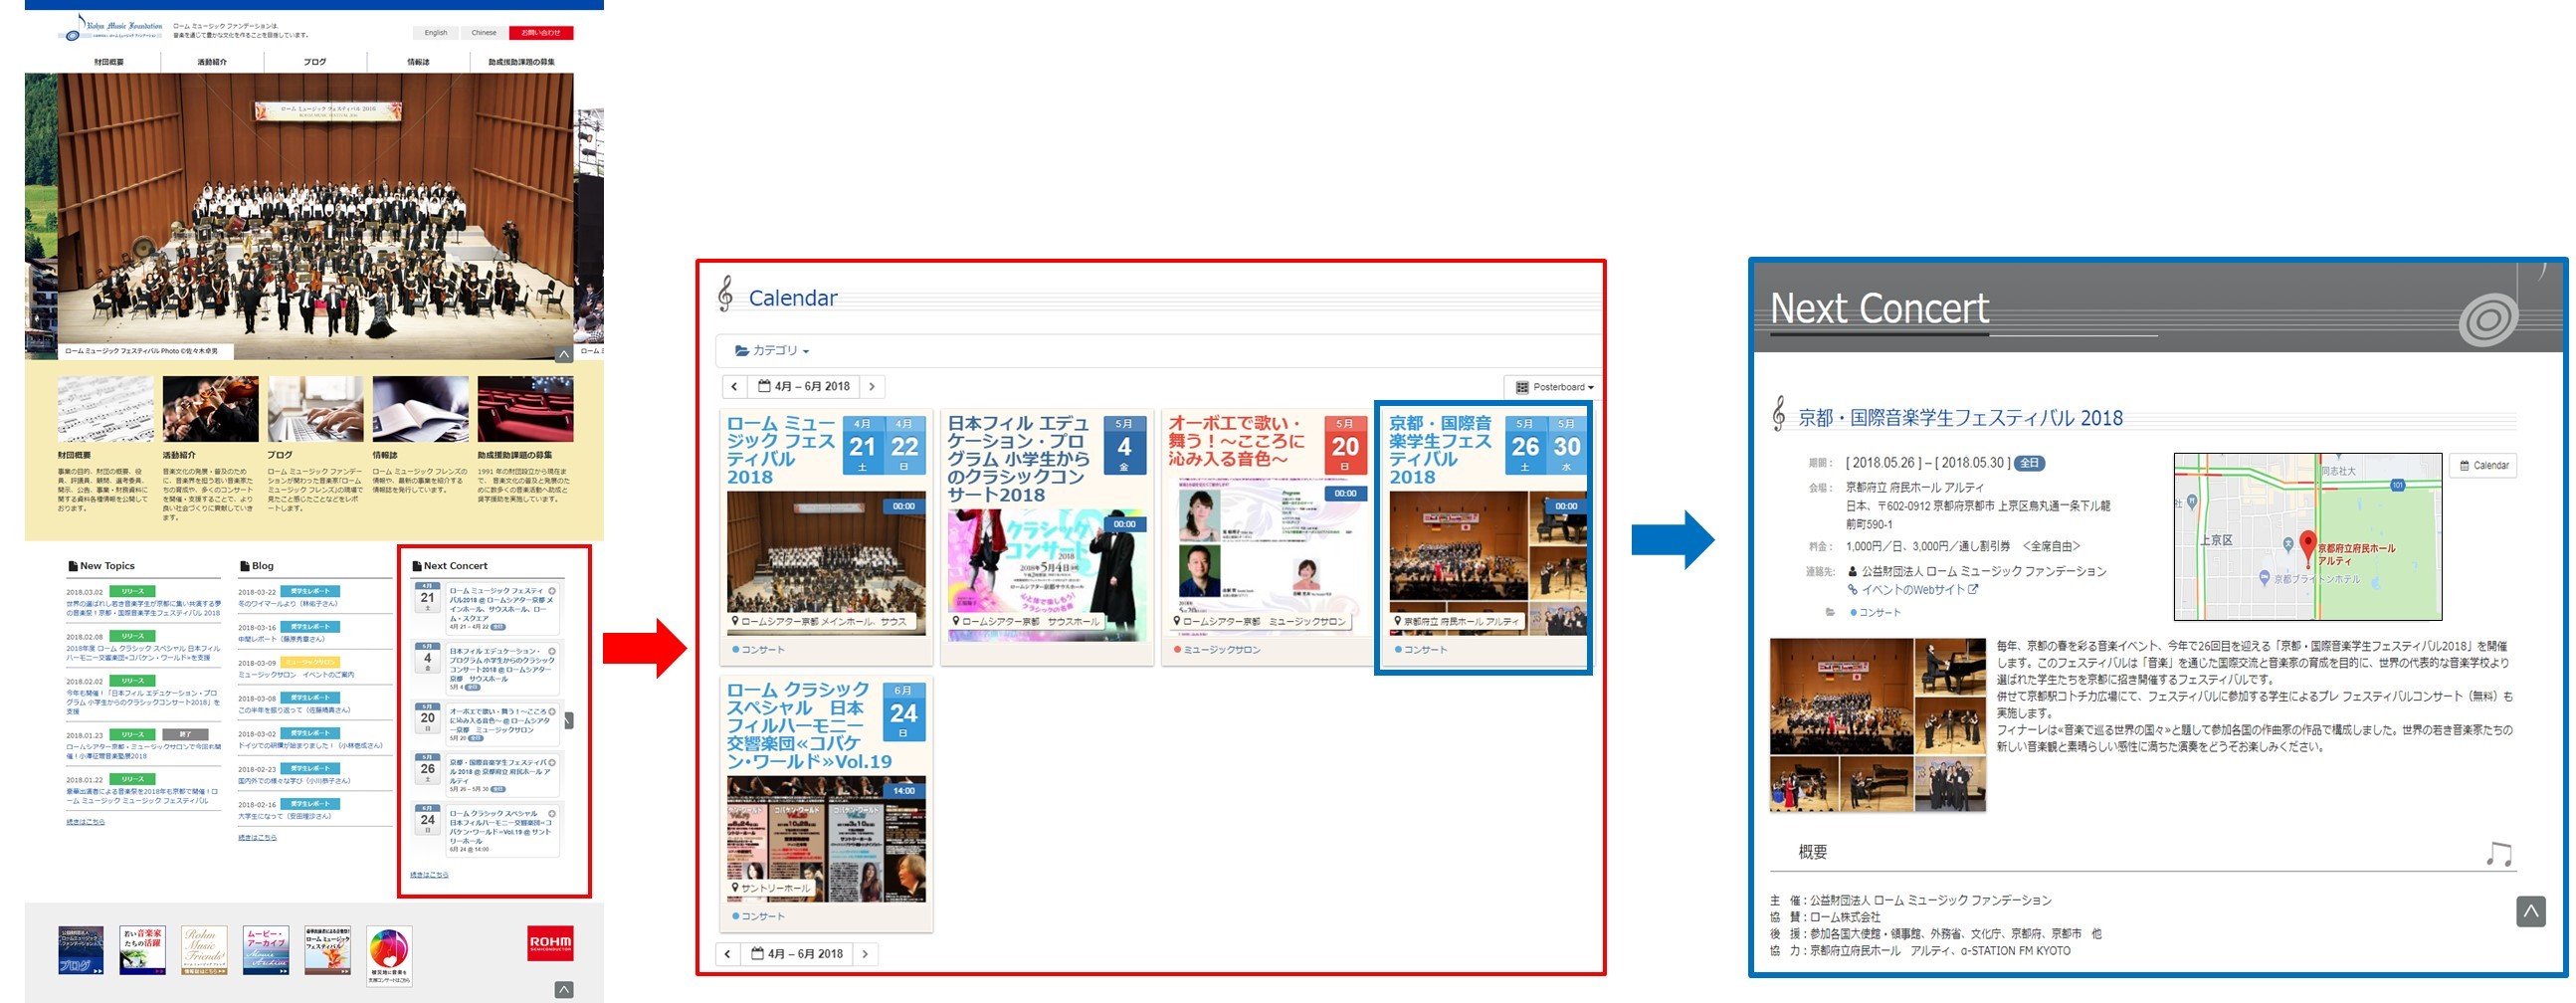Open the ムービー・アーカイブ footer banner
This screenshot has width=2576, height=1003.
tap(266, 950)
